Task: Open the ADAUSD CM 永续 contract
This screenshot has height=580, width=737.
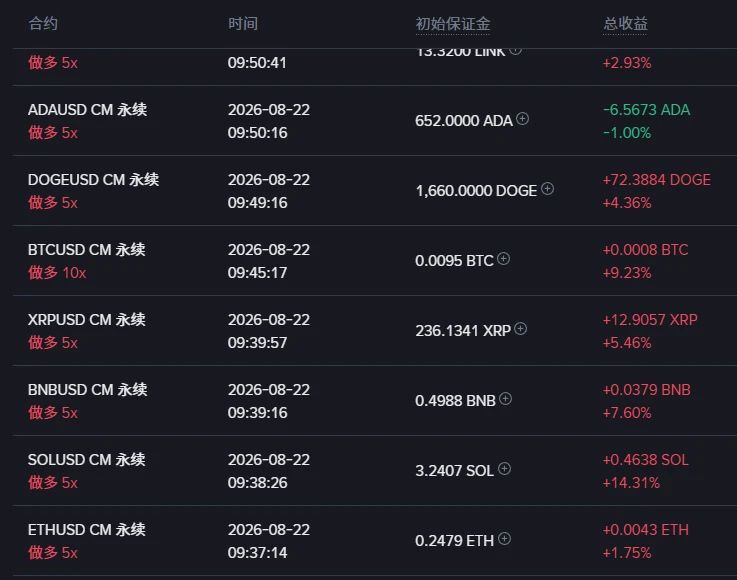Action: pyautogui.click(x=87, y=110)
